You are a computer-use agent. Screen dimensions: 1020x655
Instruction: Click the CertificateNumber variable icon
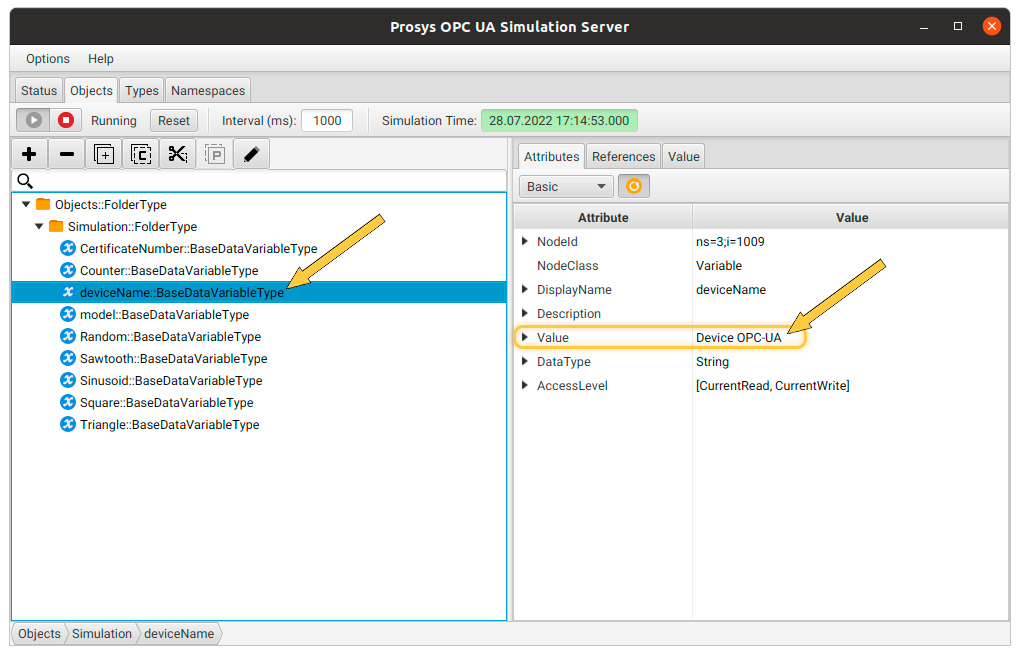(x=68, y=248)
